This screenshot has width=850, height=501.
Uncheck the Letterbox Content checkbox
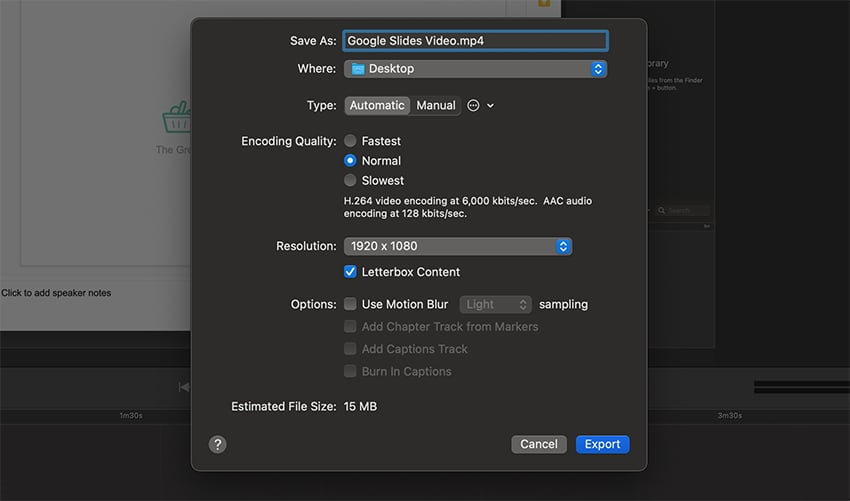350,272
